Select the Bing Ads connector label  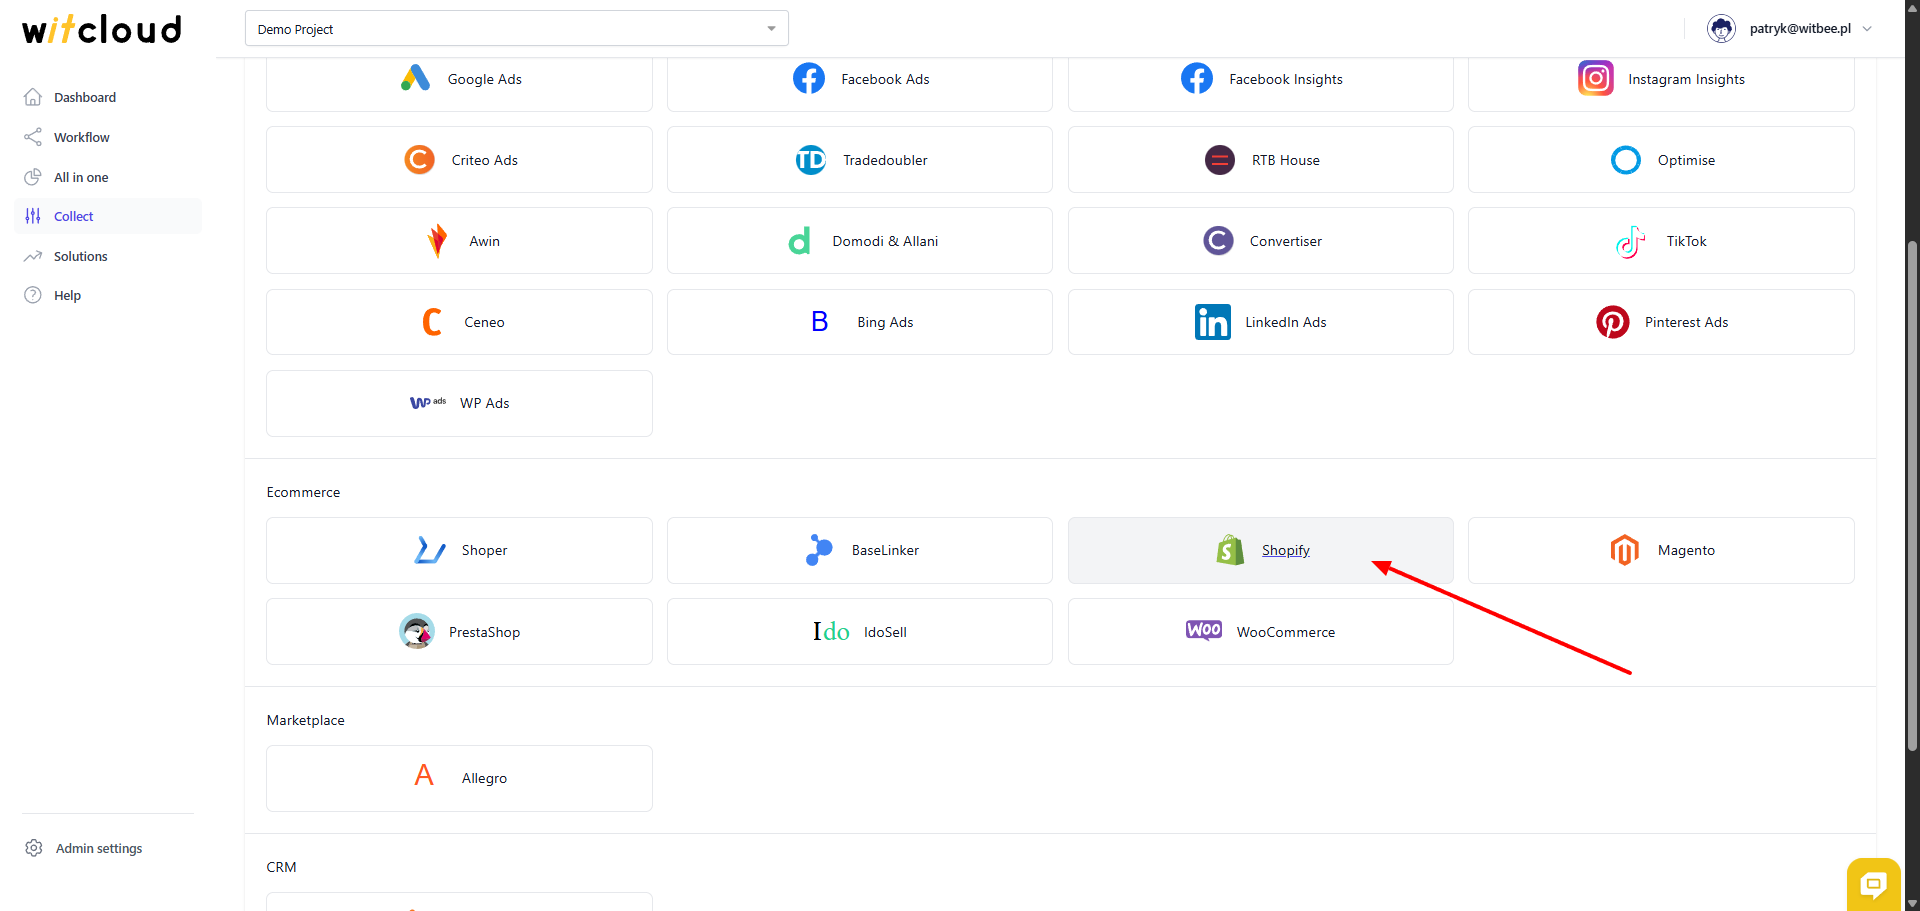point(885,322)
